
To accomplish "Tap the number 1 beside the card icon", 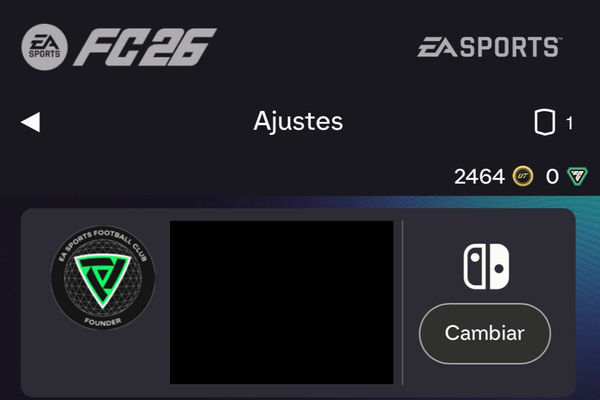I will 569,123.
